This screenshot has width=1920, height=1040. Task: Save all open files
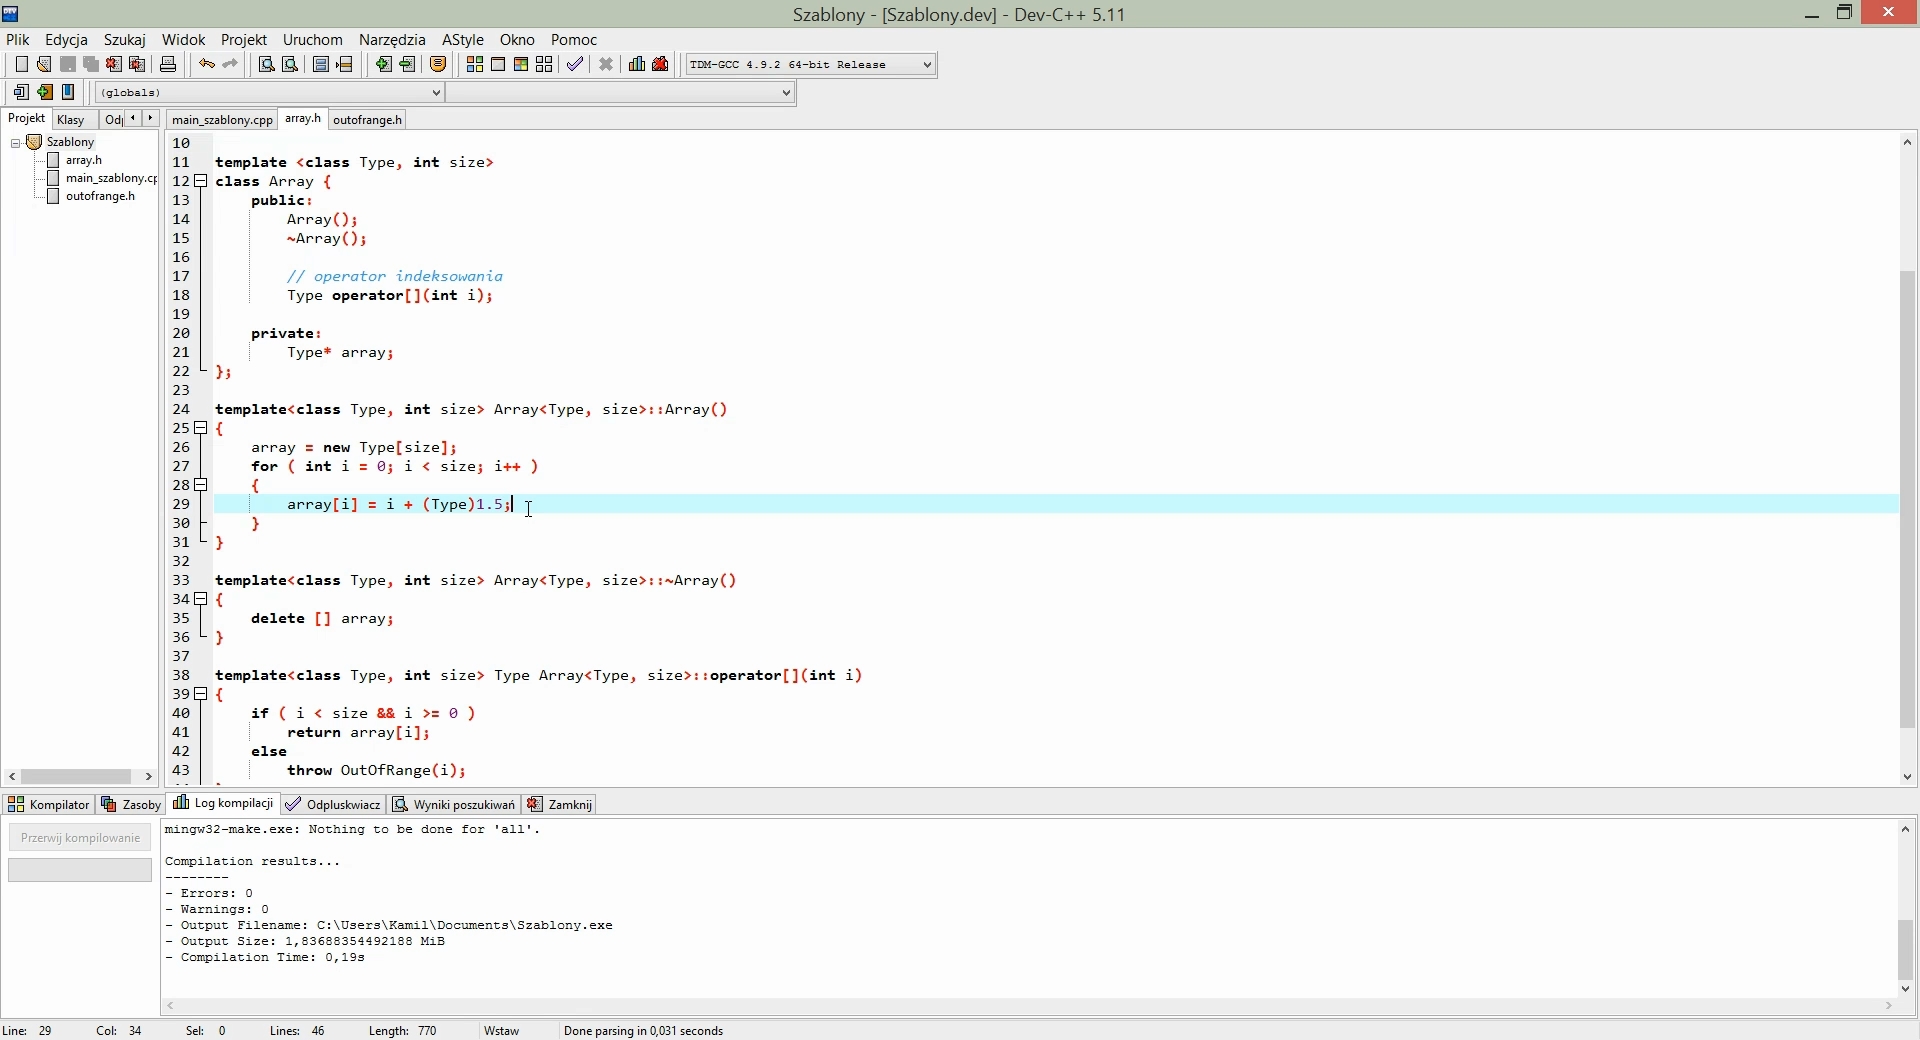pos(90,64)
